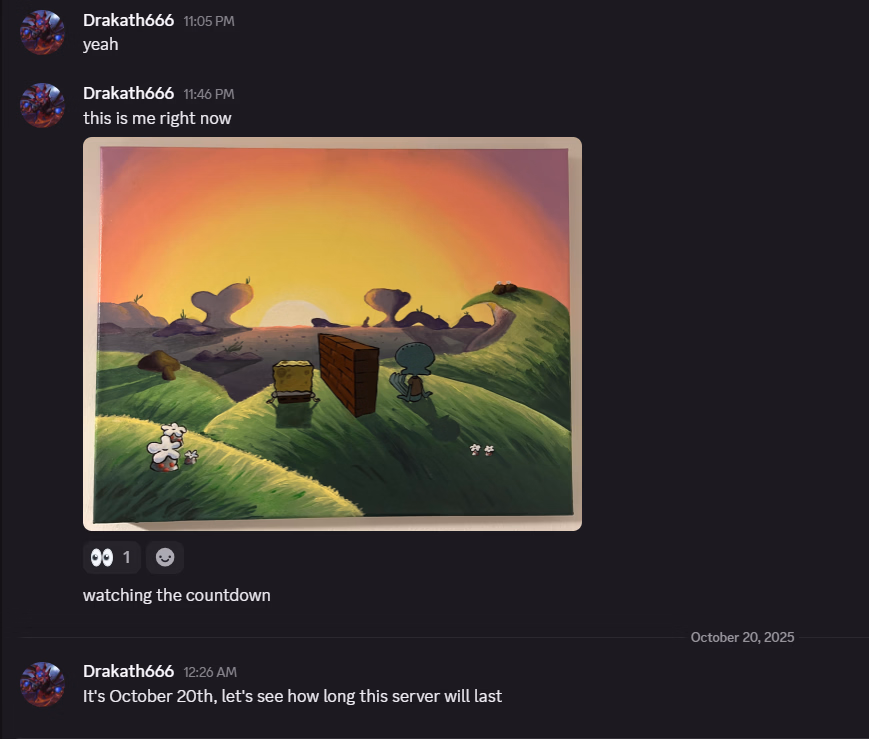Click the Drakath666 username at 12:26 AM
869x739 pixels.
pos(129,671)
